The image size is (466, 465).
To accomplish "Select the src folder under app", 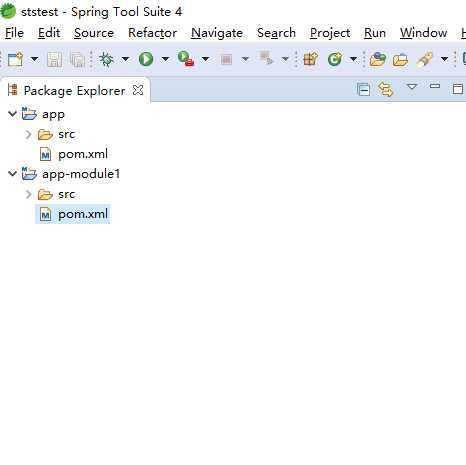I will point(66,134).
